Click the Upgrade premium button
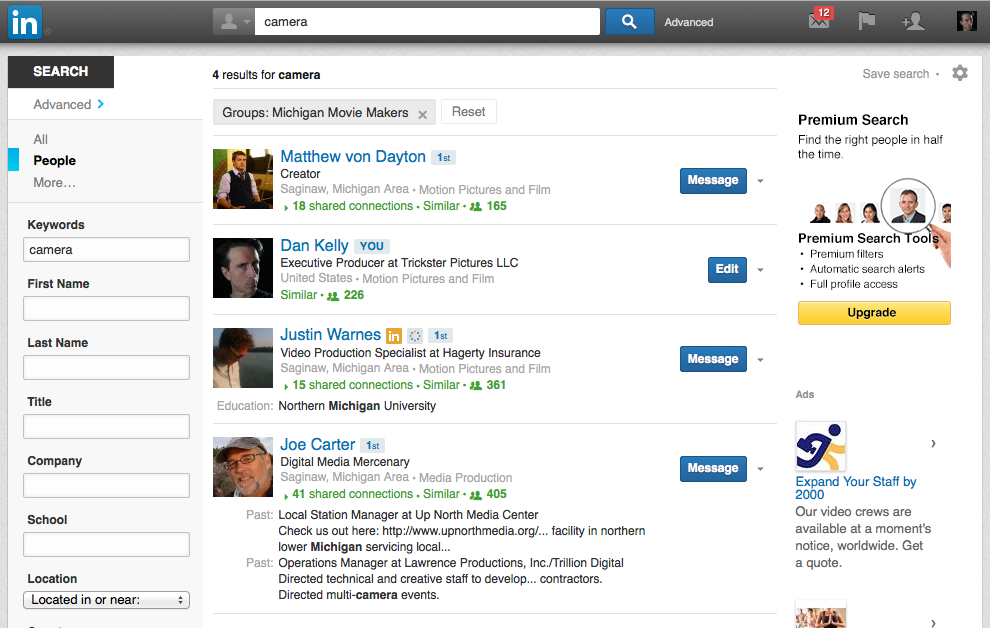The image size is (990, 628). click(874, 313)
